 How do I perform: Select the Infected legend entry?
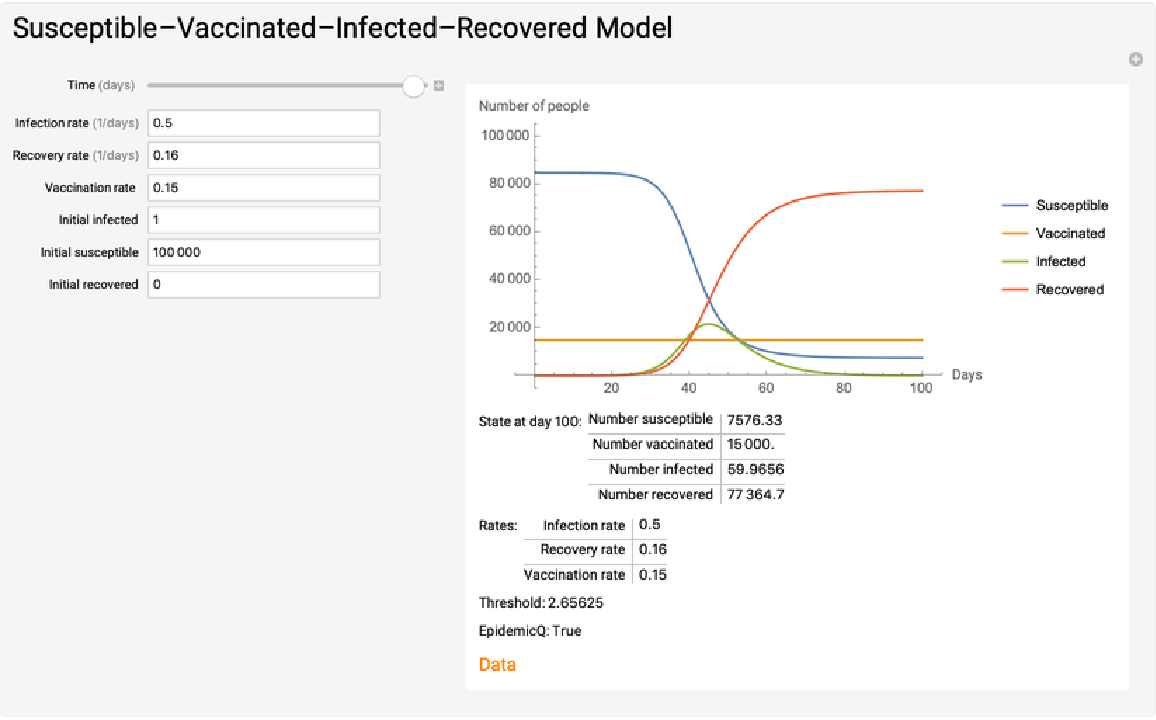click(1060, 261)
